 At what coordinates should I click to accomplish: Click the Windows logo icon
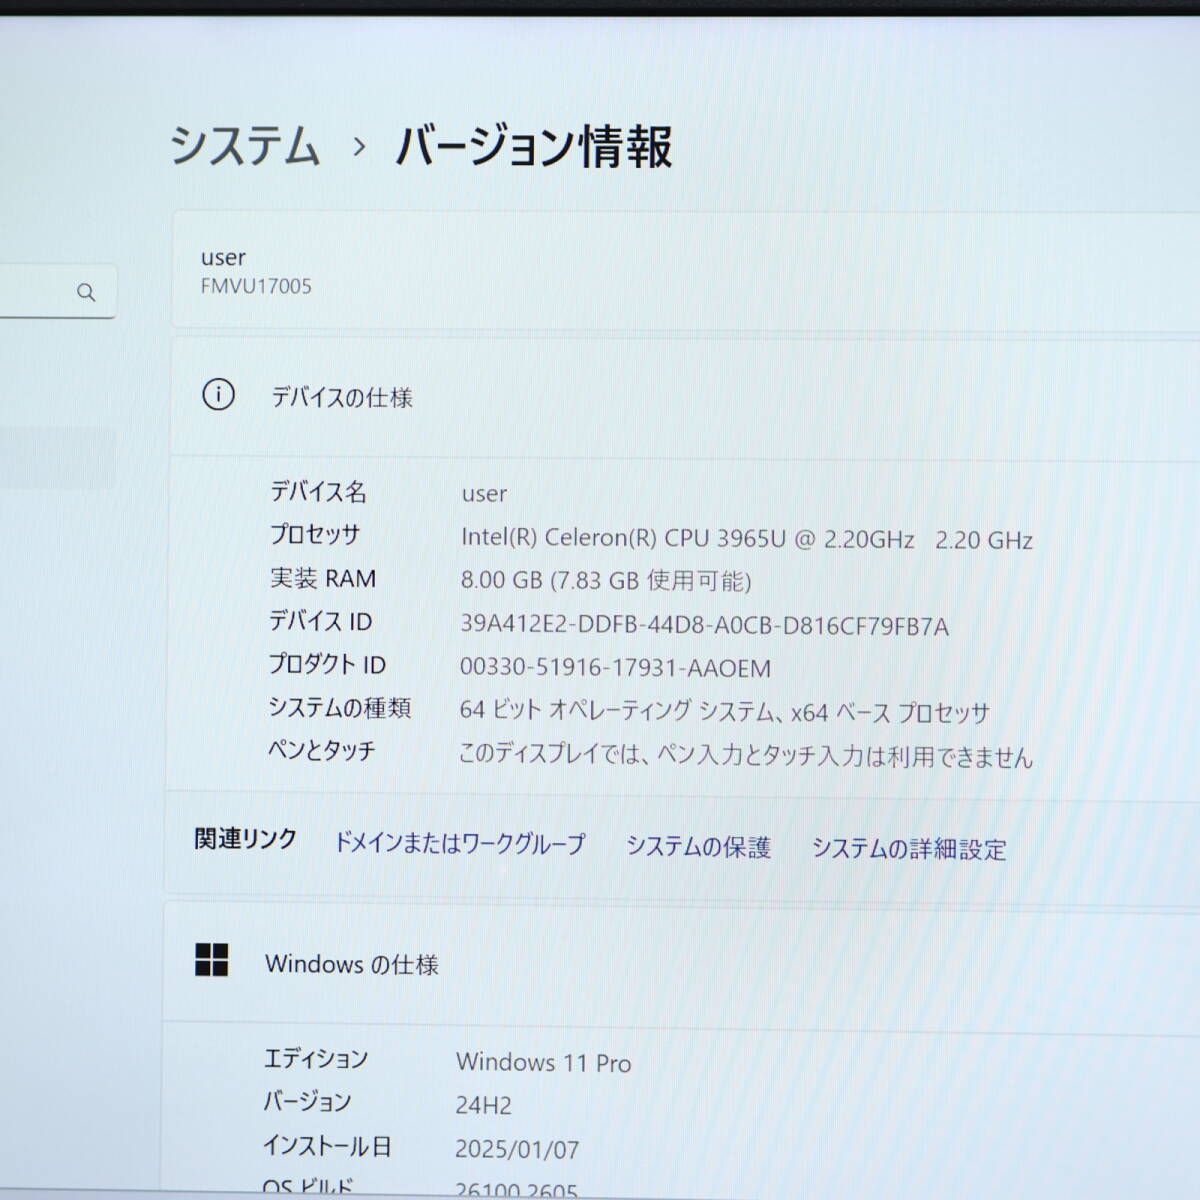click(x=211, y=960)
